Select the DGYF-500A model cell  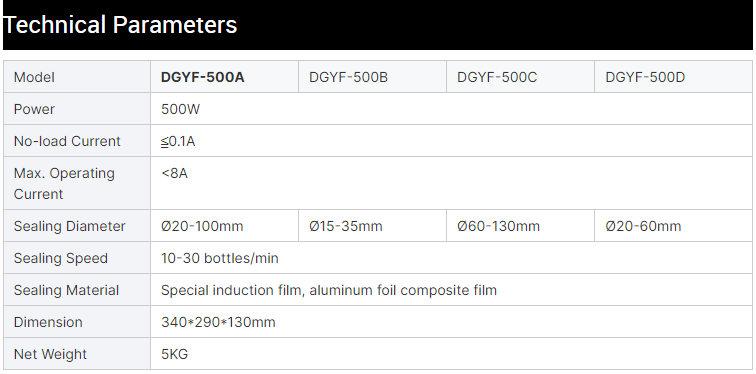click(224, 77)
